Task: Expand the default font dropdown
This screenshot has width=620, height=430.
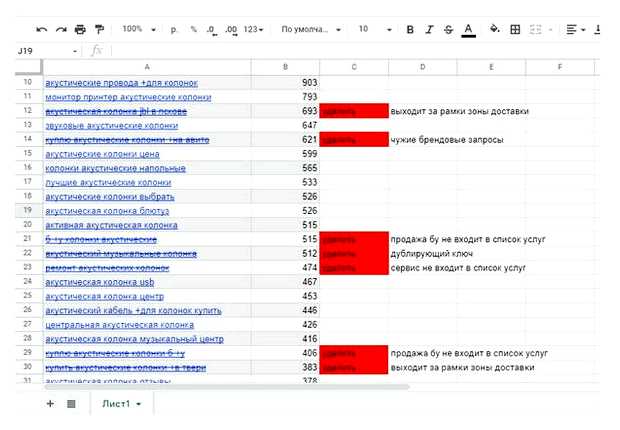Action: point(310,30)
